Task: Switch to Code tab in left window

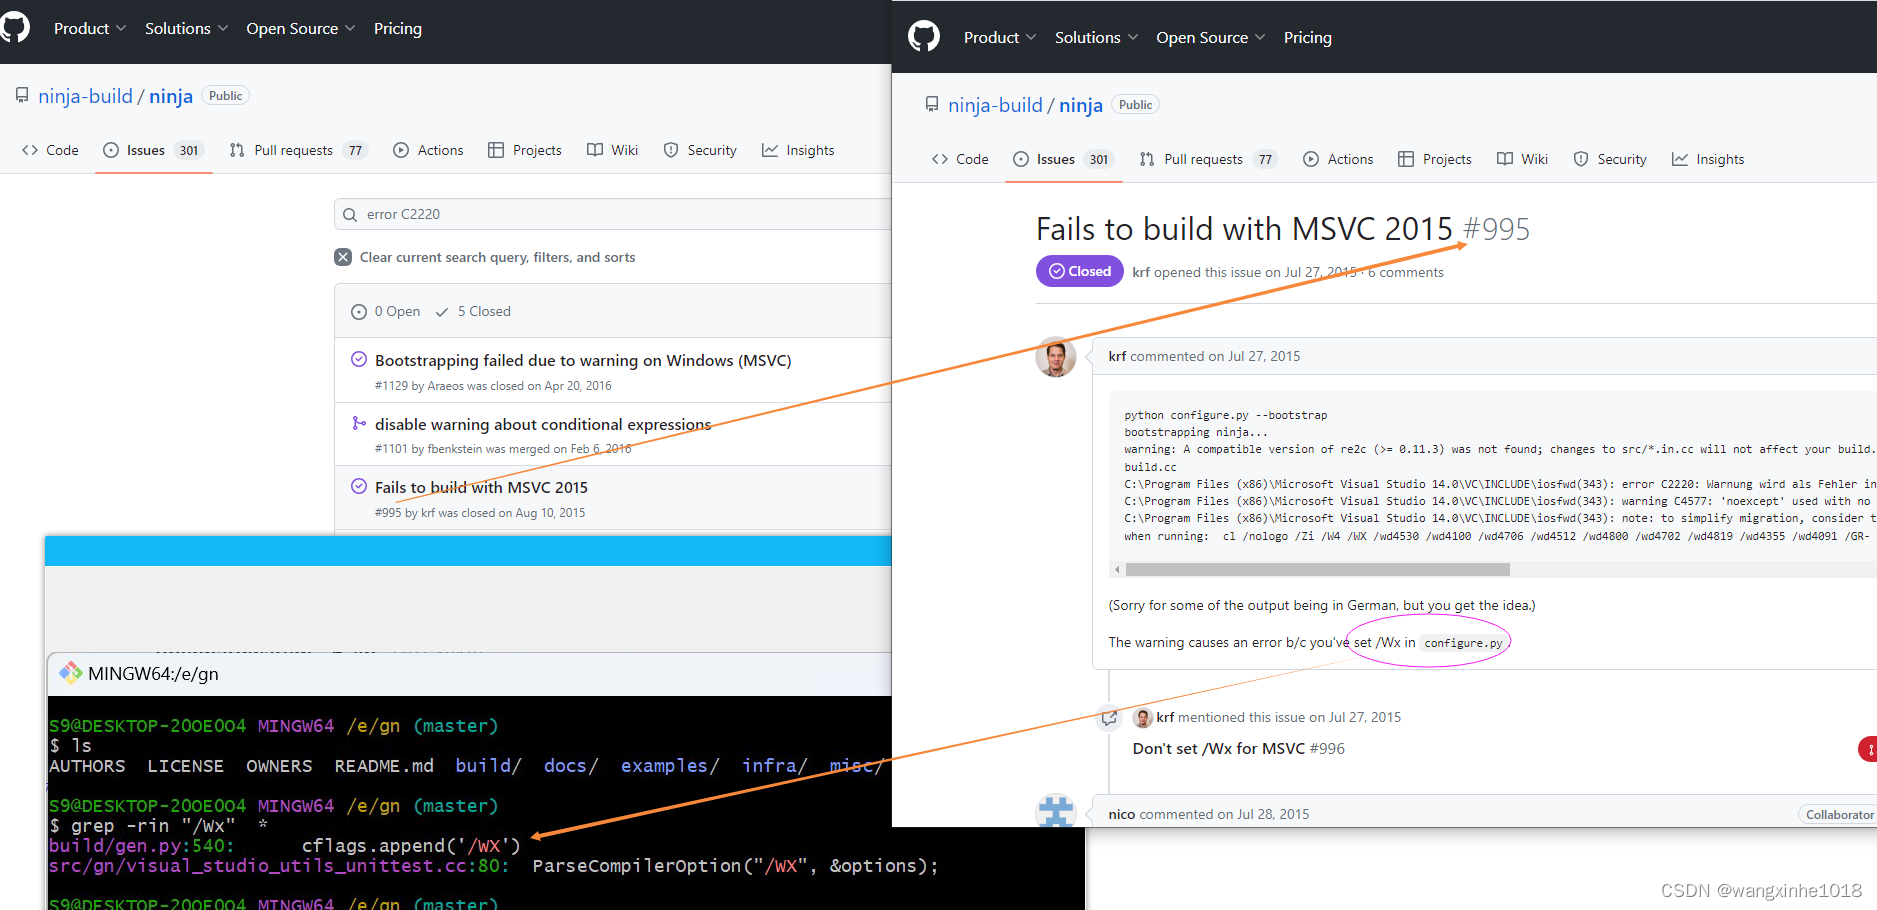Action: coord(50,150)
